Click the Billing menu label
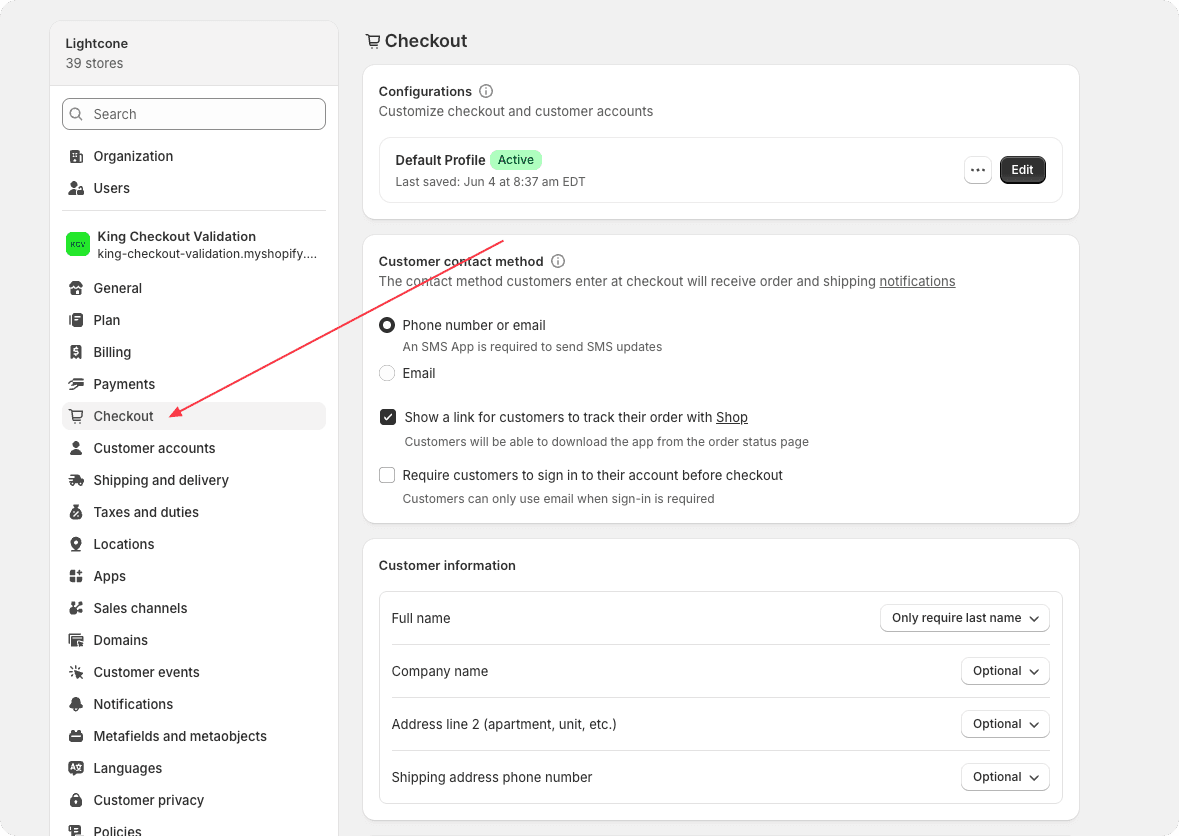This screenshot has height=836, width=1179. pos(112,352)
